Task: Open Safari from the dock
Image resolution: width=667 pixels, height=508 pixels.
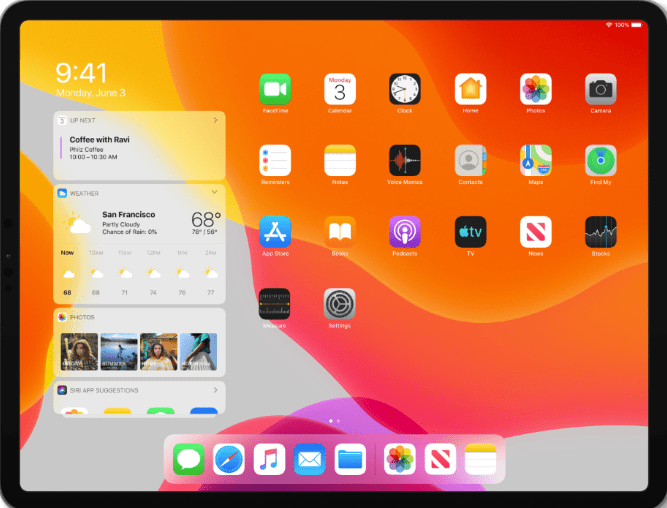Action: tap(229, 460)
